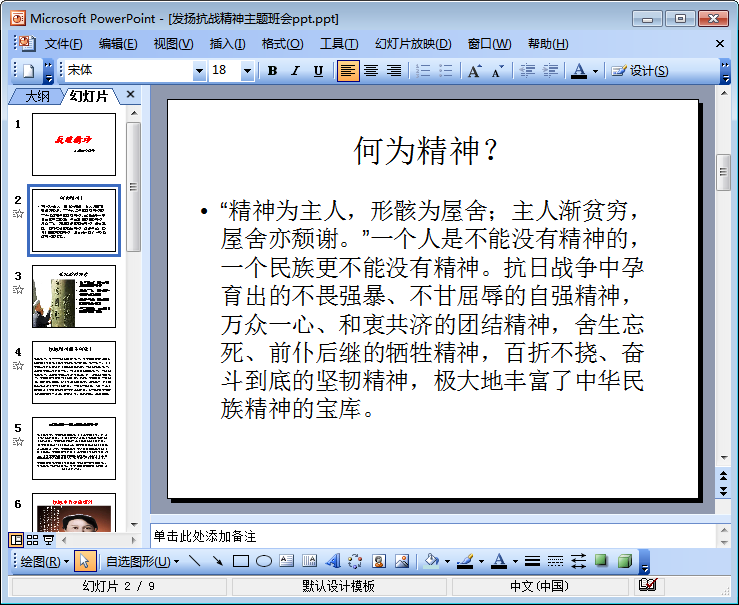The image size is (739, 605).
Task: Open the 设计(S) design pane
Action: (640, 71)
